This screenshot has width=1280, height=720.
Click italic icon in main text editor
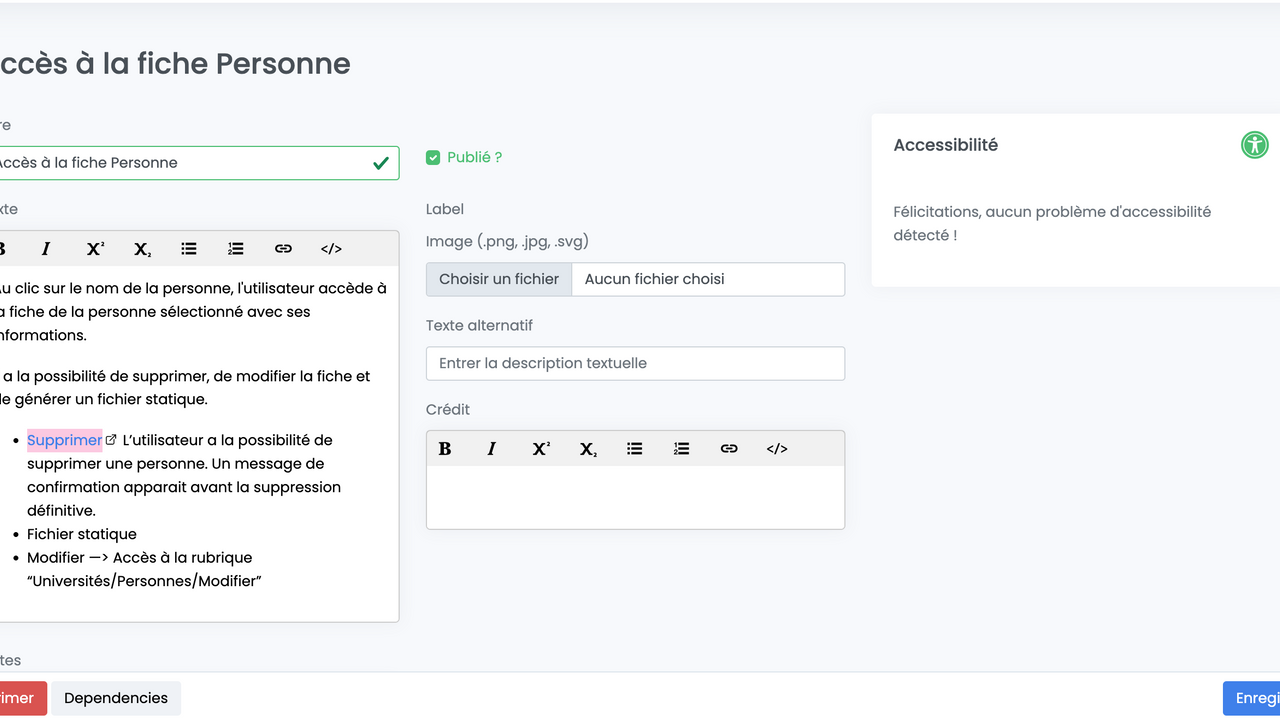[x=46, y=249]
